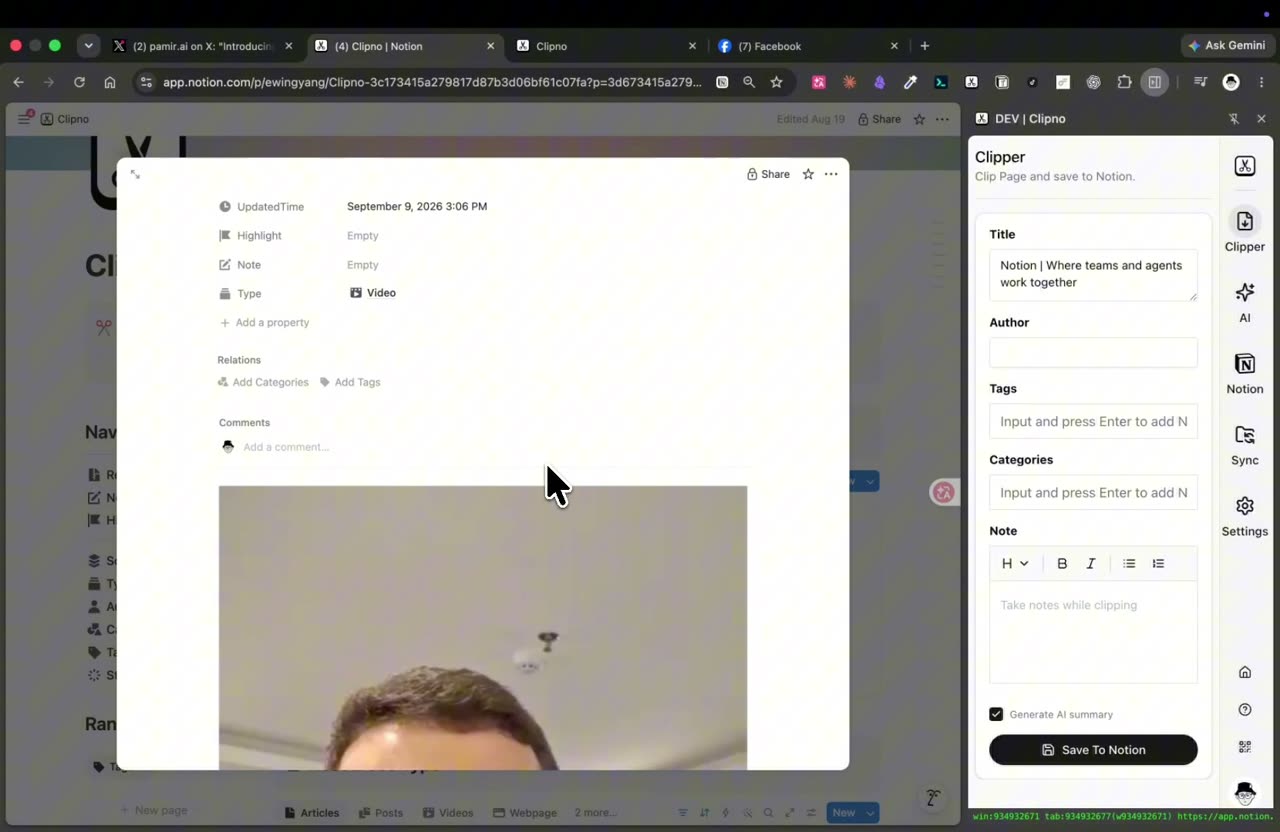
Task: Click the ChatGPT extension icon
Action: (x=1093, y=82)
